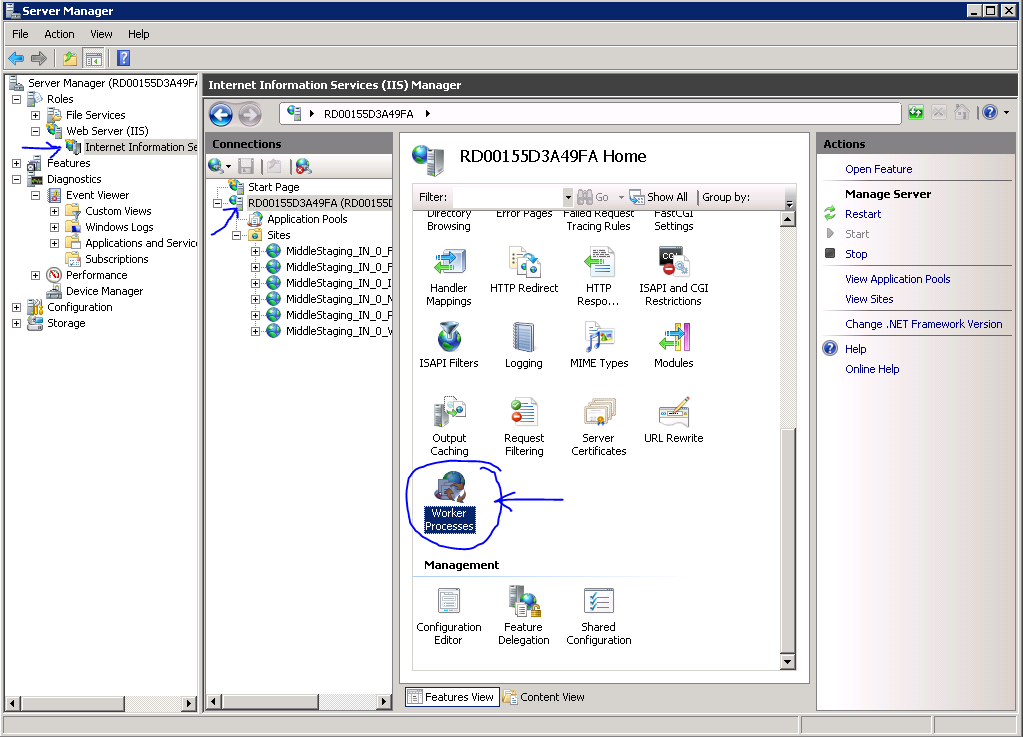Click Restart under Manage Server
1023x737 pixels.
863,214
